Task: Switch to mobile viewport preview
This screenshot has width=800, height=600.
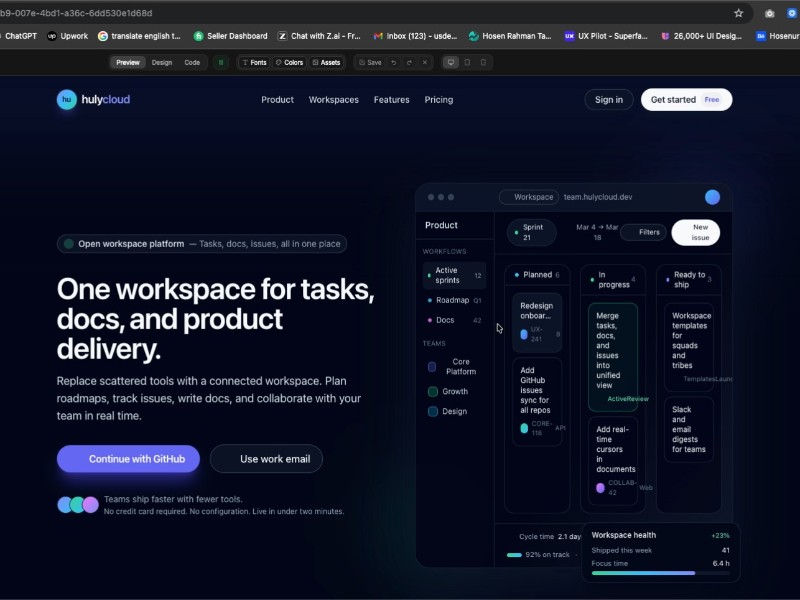Action: (483, 62)
